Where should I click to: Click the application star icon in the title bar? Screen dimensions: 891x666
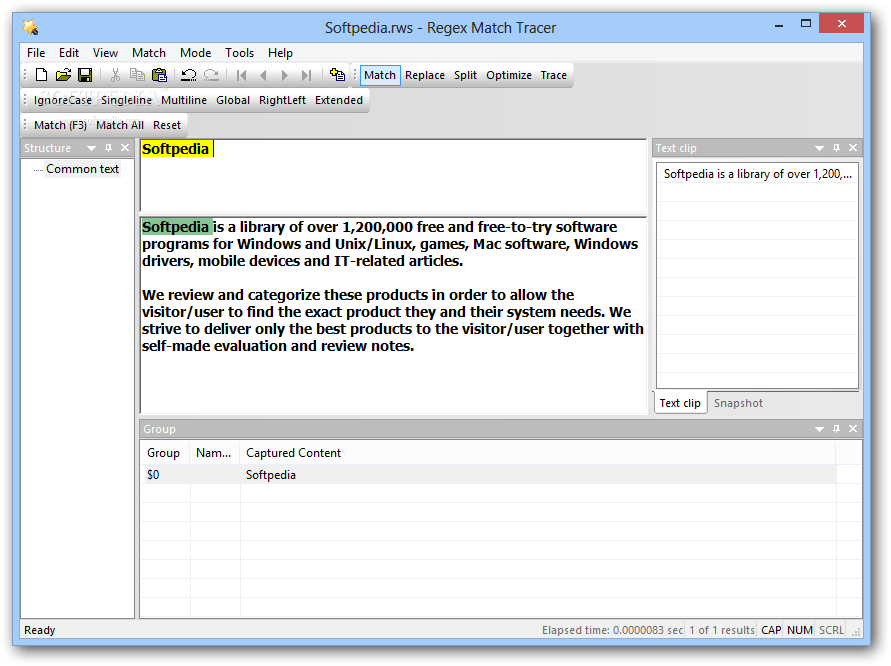pos(30,27)
